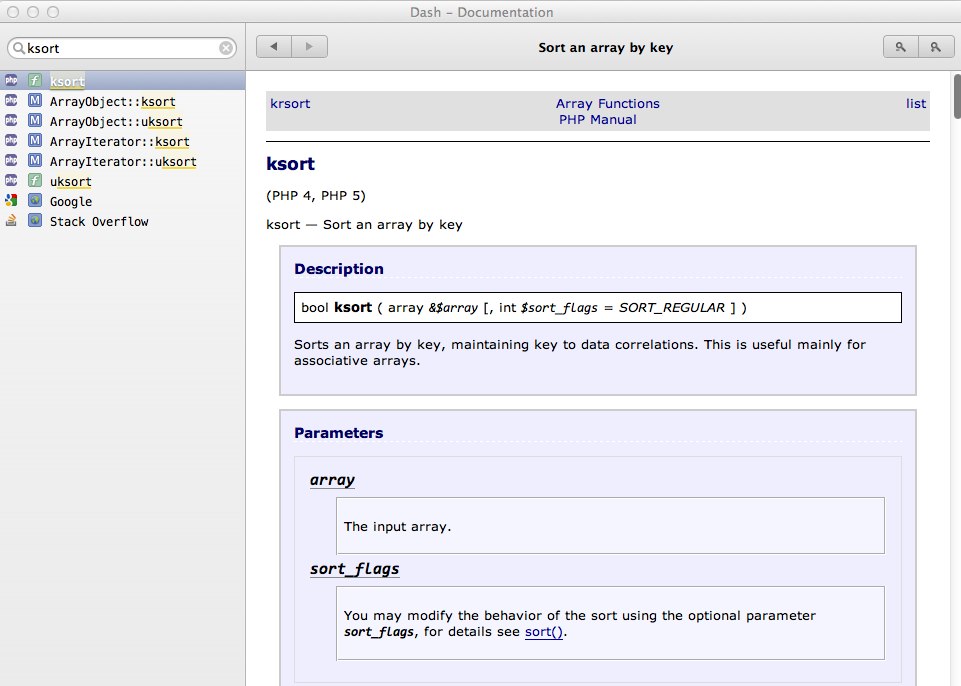
Task: Click the Stack Overflow icon in the results
Action: pos(11,221)
